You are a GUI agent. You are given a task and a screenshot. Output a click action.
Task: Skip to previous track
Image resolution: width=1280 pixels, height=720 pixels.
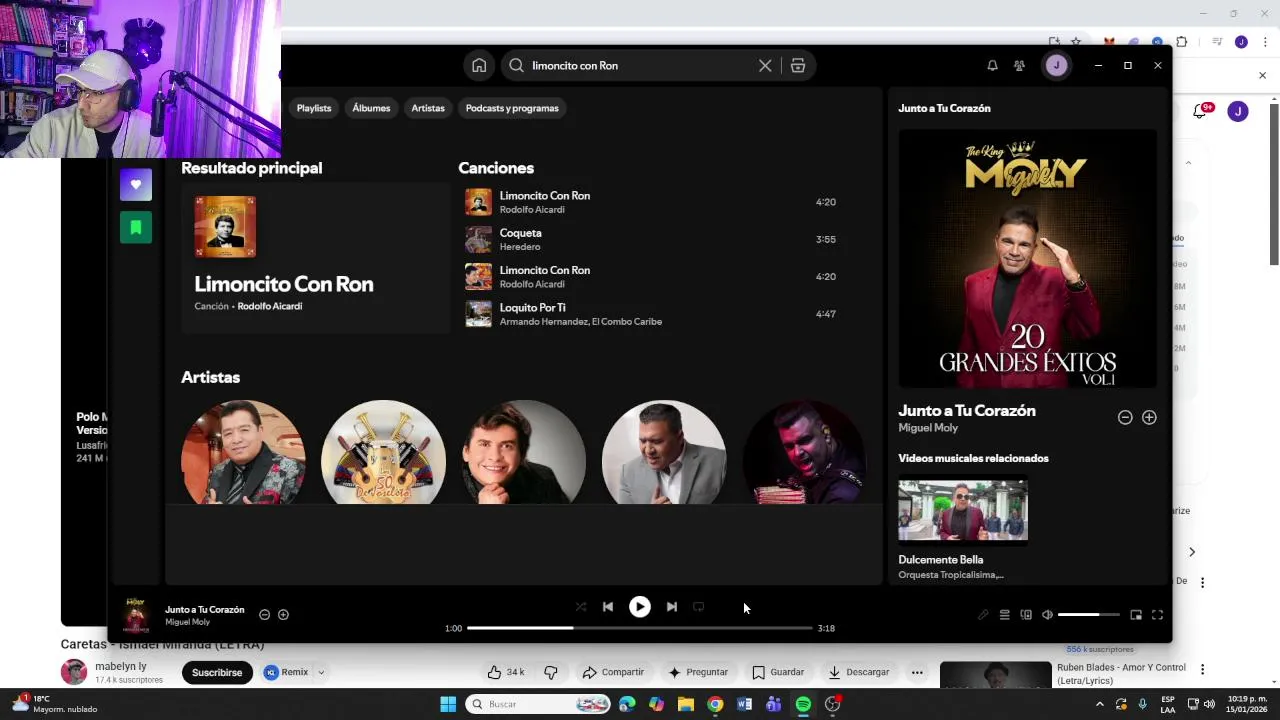coord(608,607)
